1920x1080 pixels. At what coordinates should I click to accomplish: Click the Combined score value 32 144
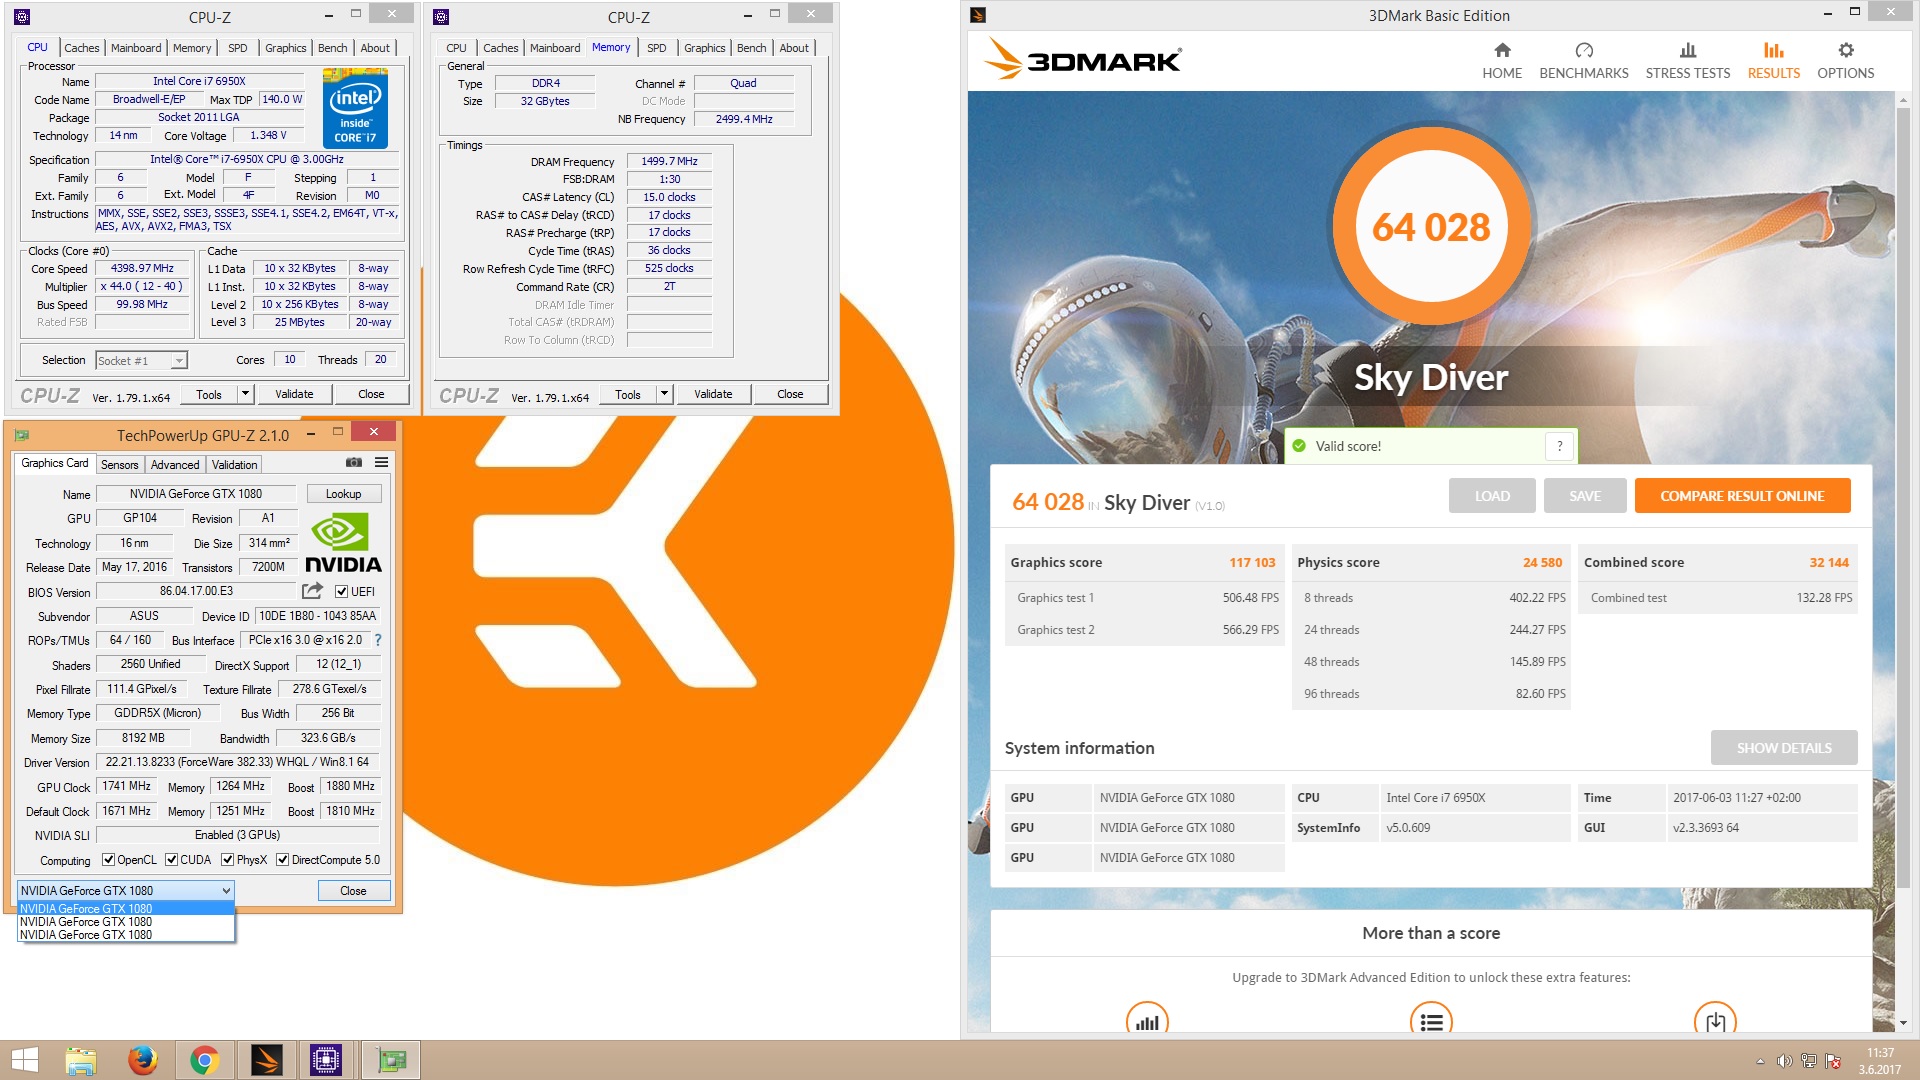pos(1829,562)
